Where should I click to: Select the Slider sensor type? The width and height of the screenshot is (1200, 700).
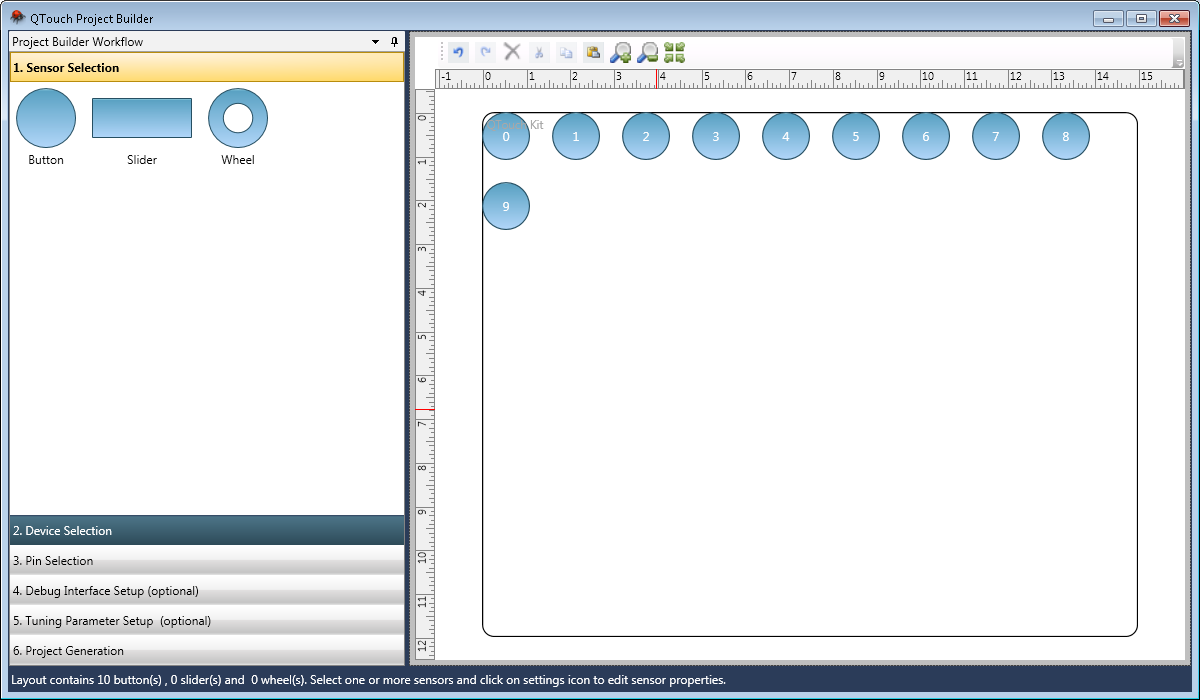click(142, 118)
